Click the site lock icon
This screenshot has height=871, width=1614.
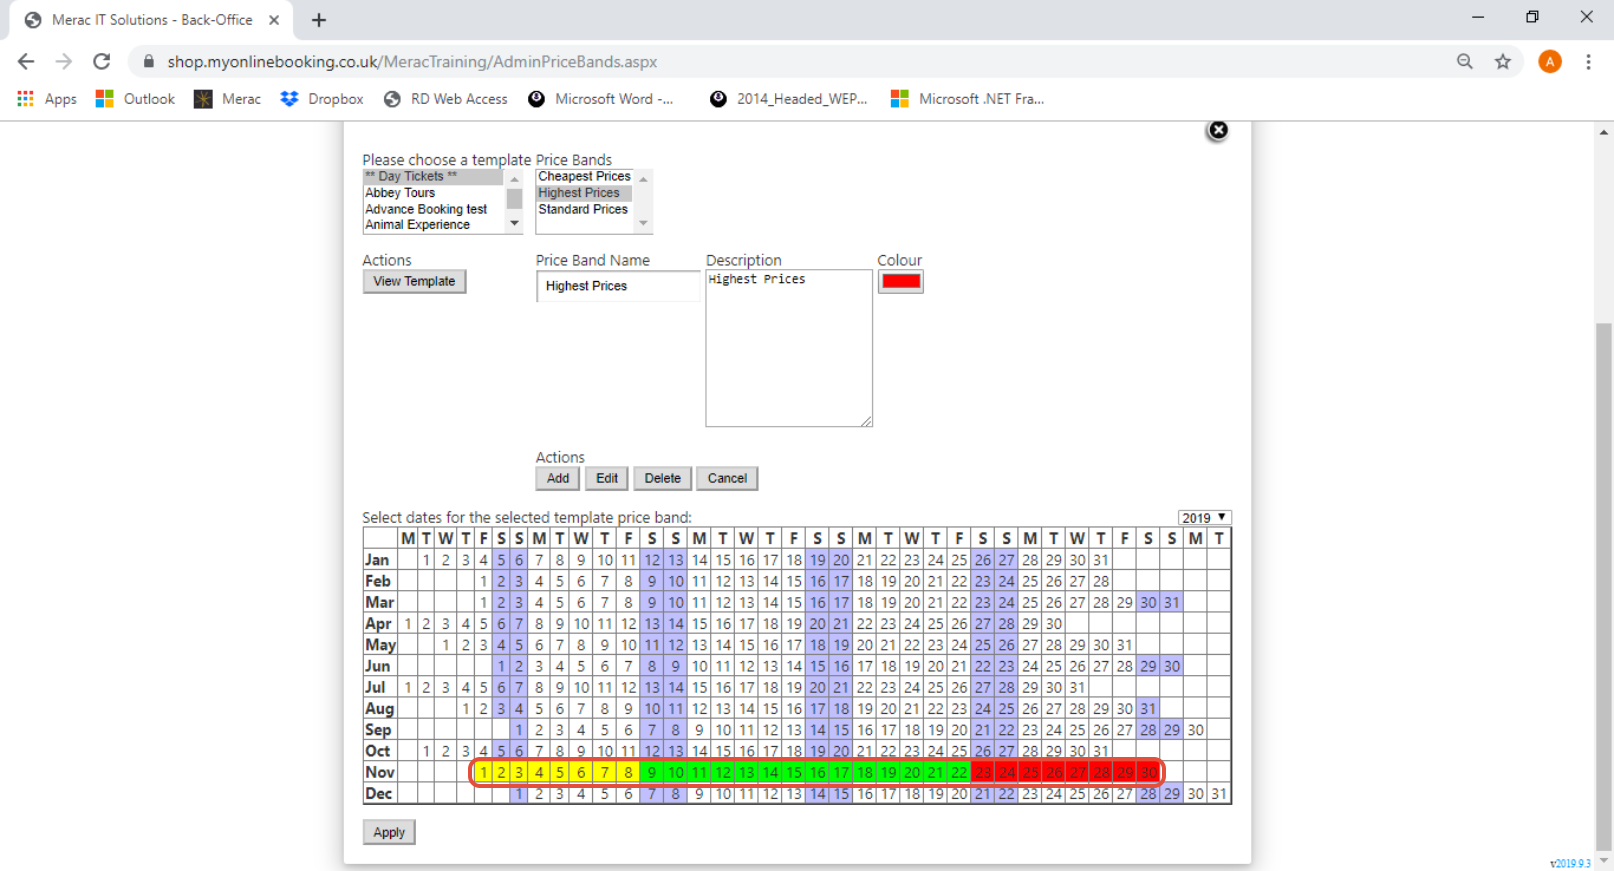click(148, 62)
